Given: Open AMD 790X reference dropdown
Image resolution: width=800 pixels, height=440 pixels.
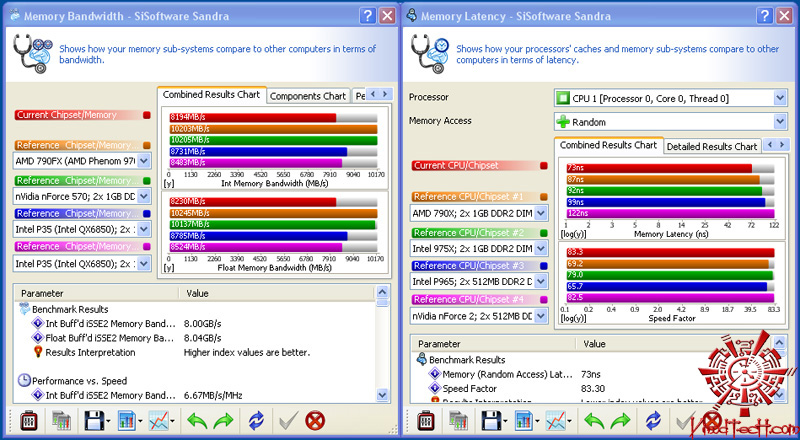Looking at the screenshot, I should click(541, 213).
